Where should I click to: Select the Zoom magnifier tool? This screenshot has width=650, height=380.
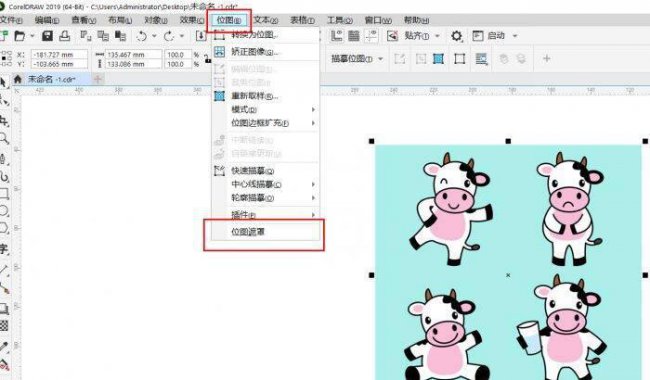4,138
